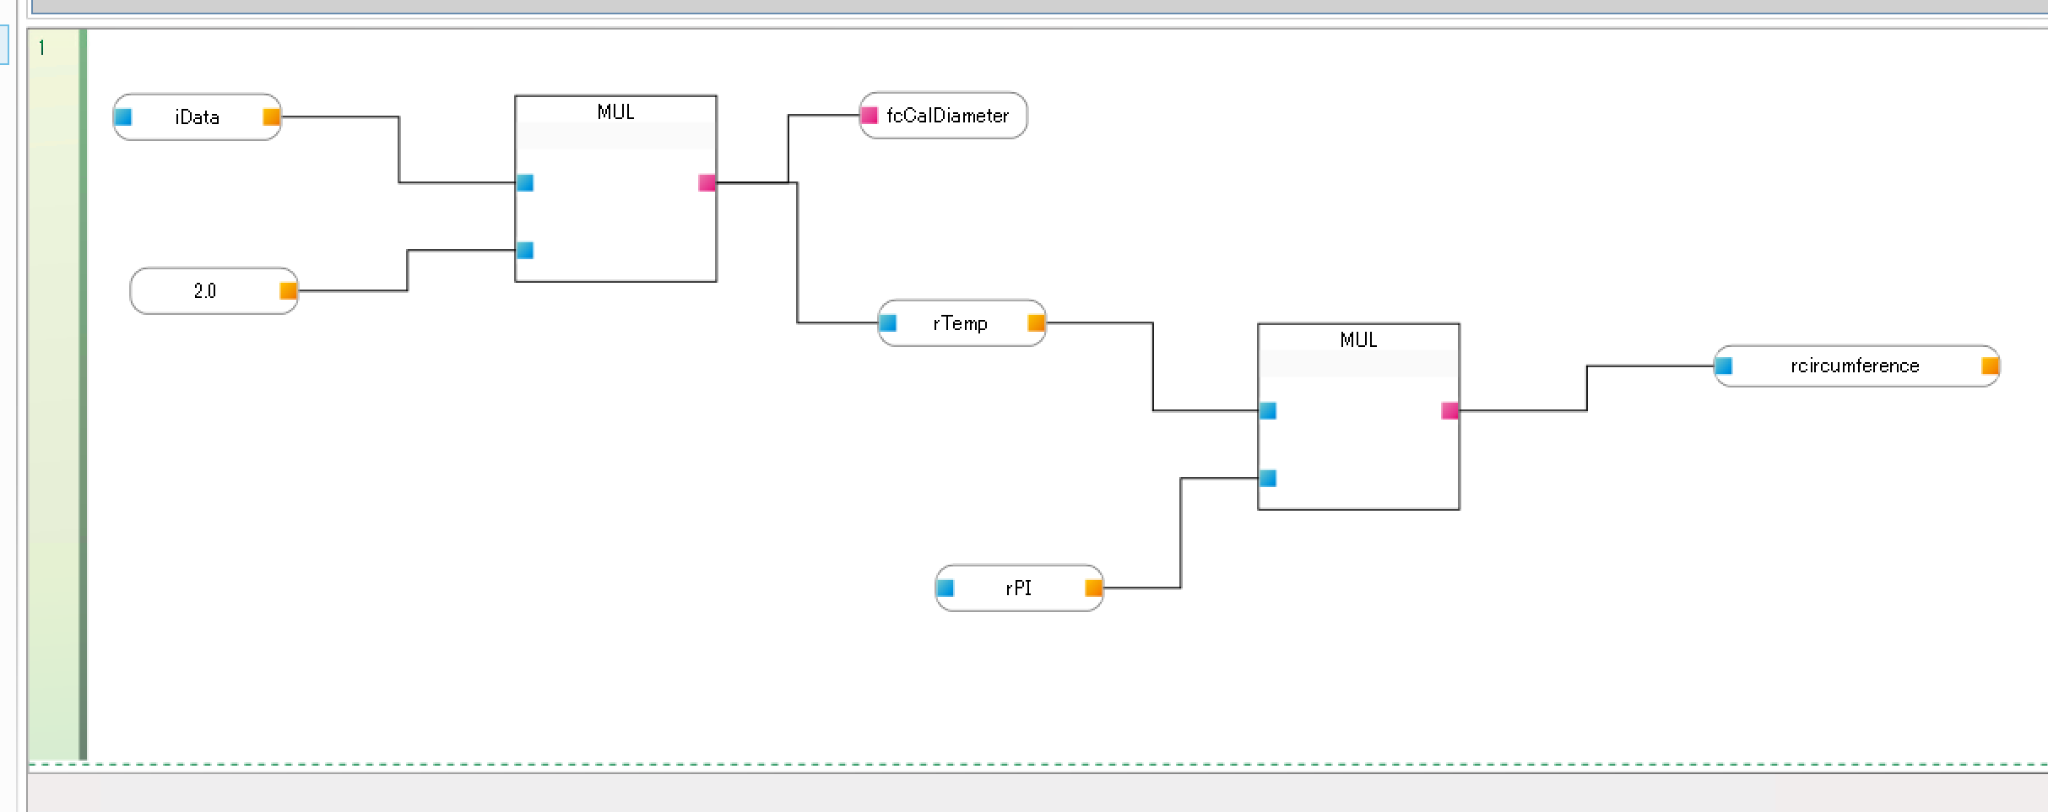Click the pink pin on fcCalDiameter

coord(869,116)
